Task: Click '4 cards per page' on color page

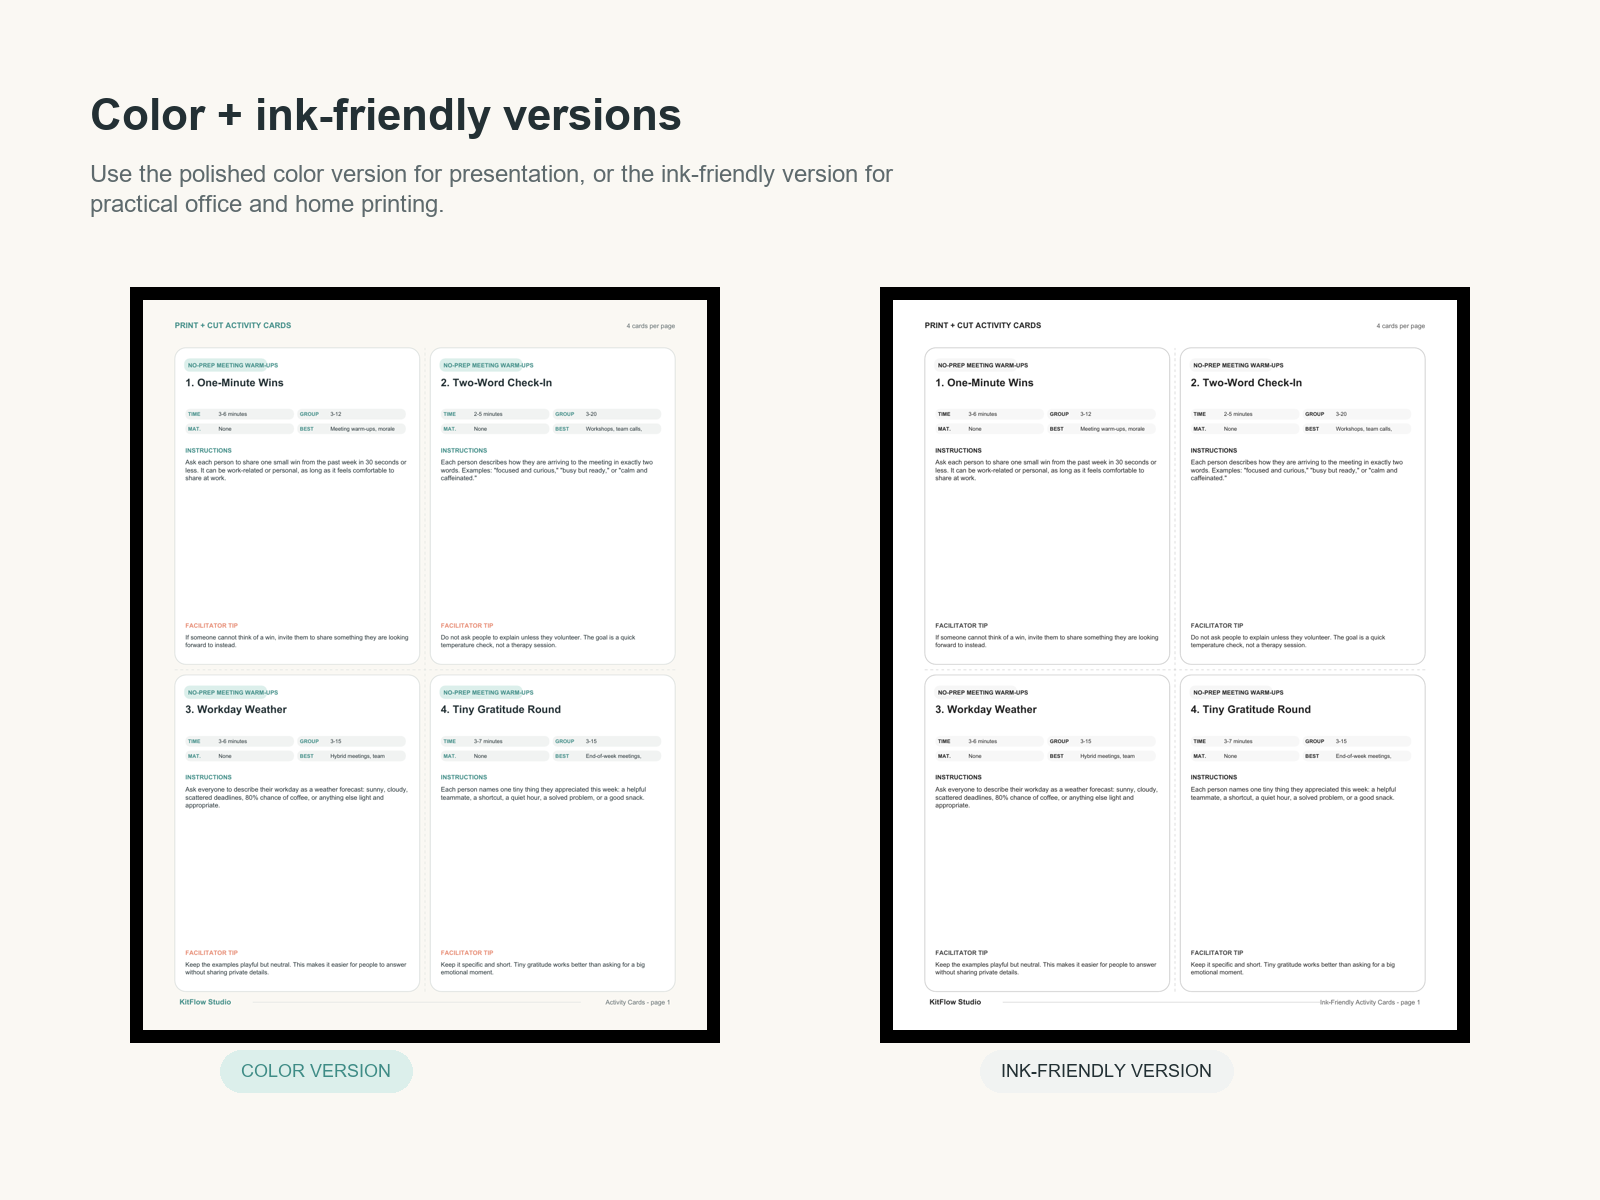Action: coord(651,326)
